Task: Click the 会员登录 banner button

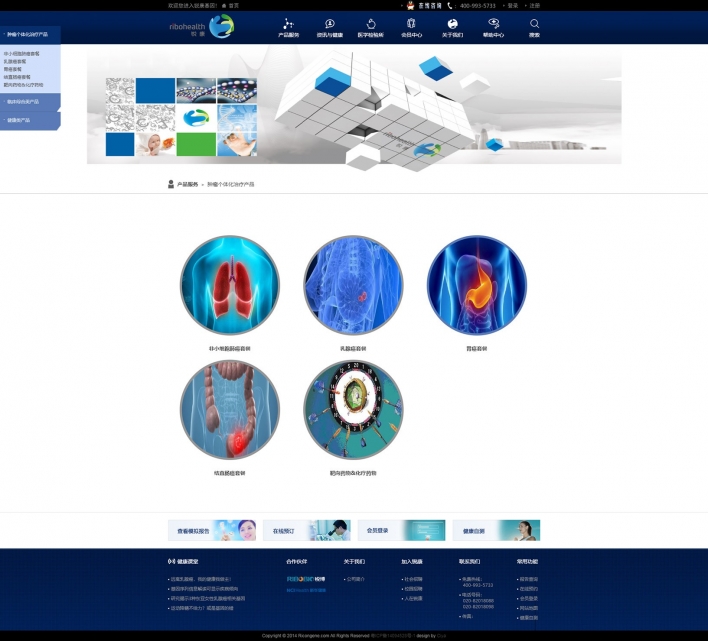Action: coord(400,530)
